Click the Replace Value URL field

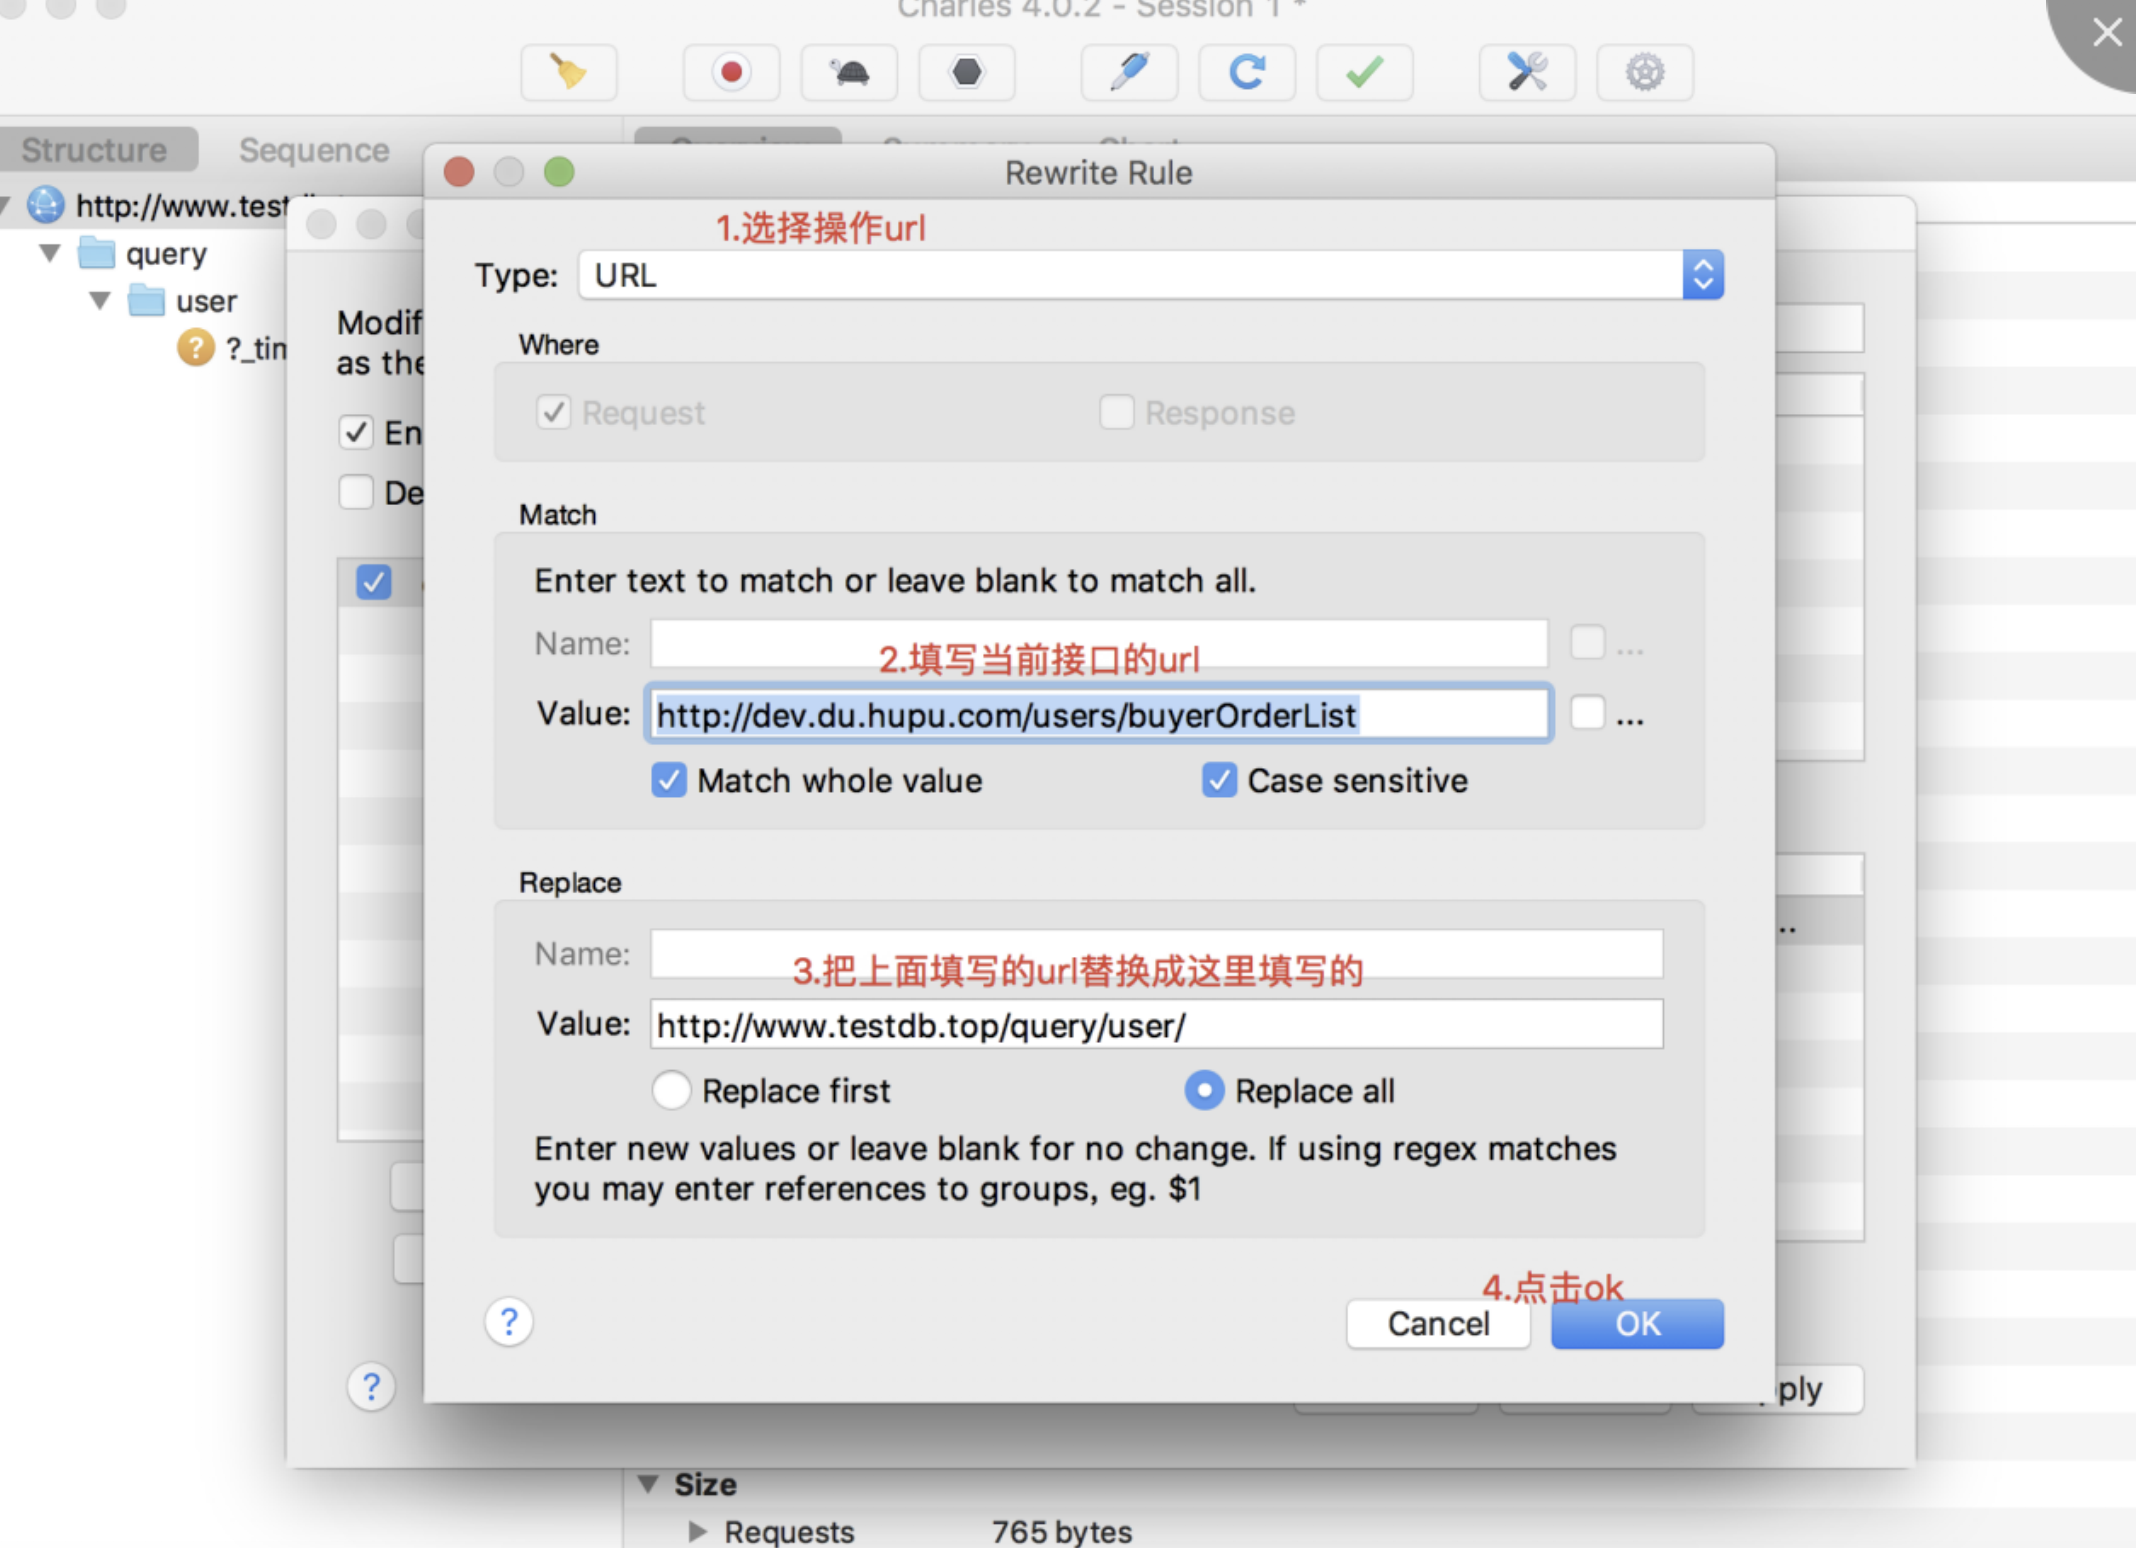pyautogui.click(x=1157, y=1024)
